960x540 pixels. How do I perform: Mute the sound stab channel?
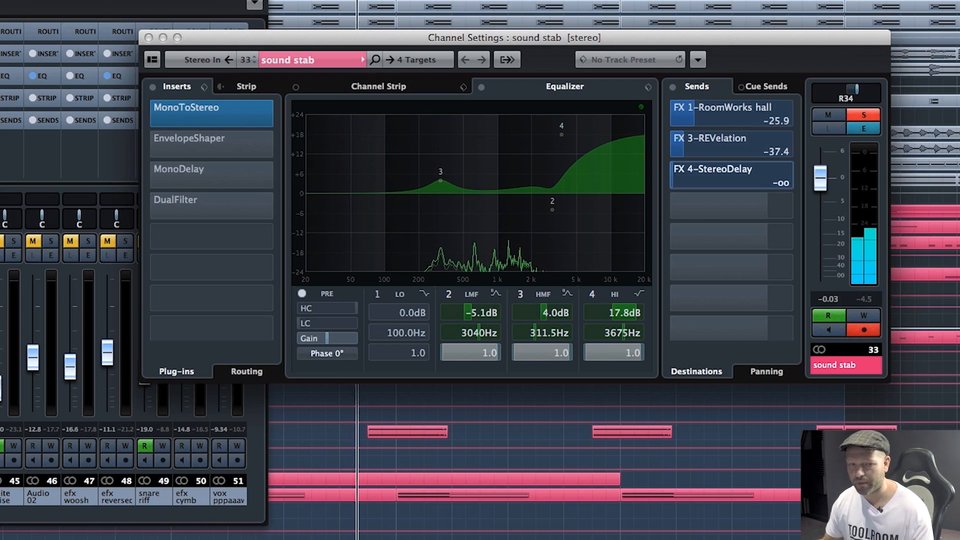click(828, 114)
